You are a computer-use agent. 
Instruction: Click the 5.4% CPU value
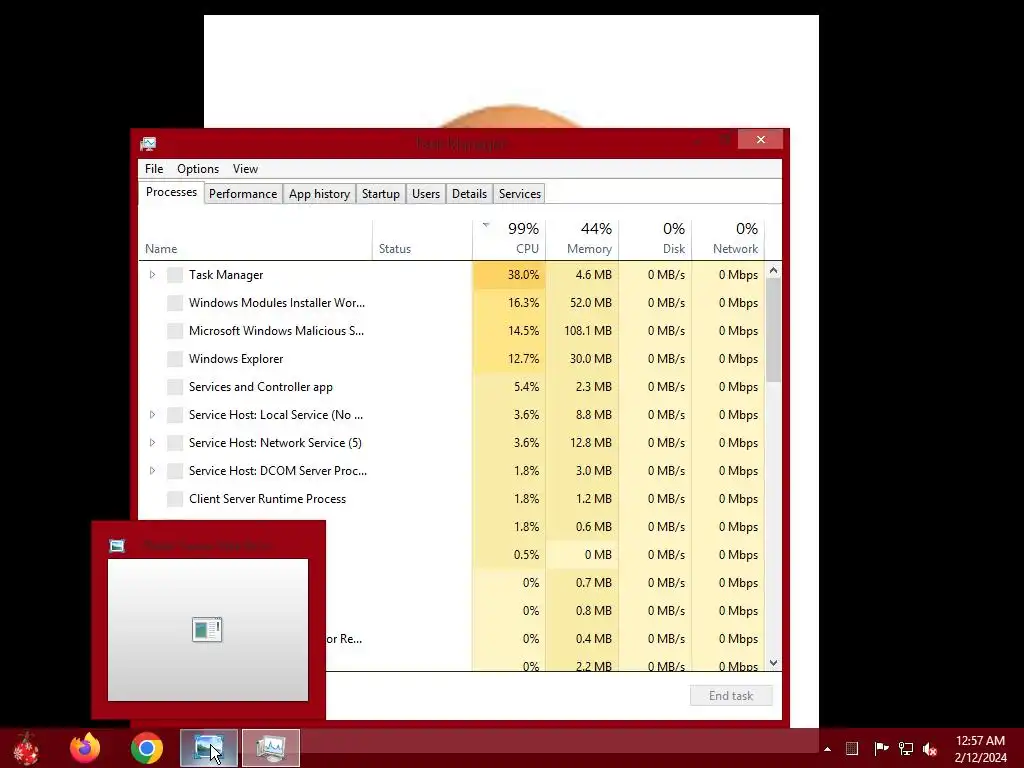click(x=526, y=387)
